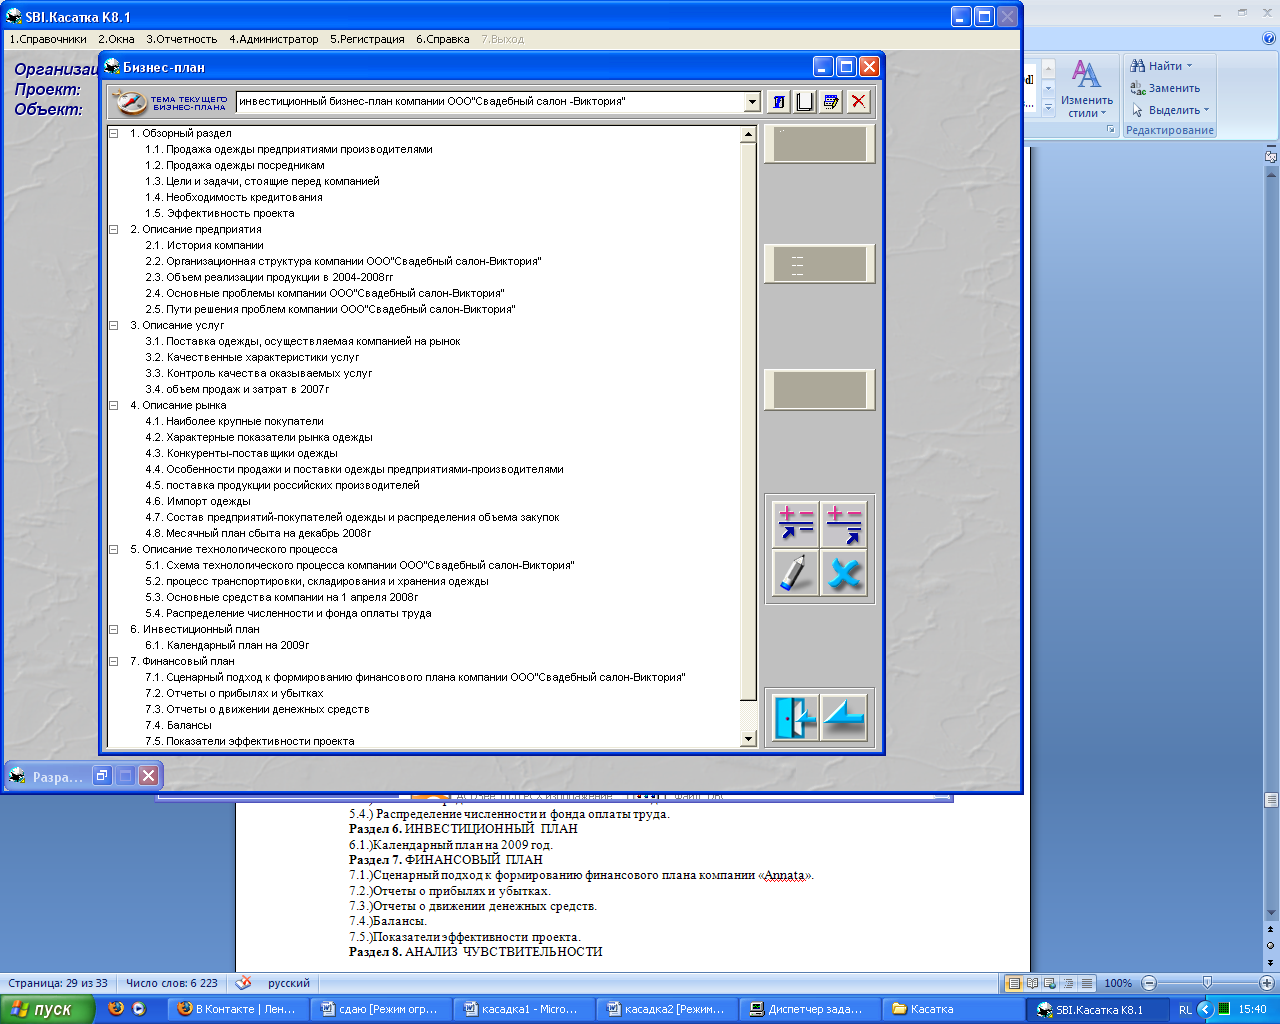Select row 7.4. Балансы

click(x=178, y=725)
